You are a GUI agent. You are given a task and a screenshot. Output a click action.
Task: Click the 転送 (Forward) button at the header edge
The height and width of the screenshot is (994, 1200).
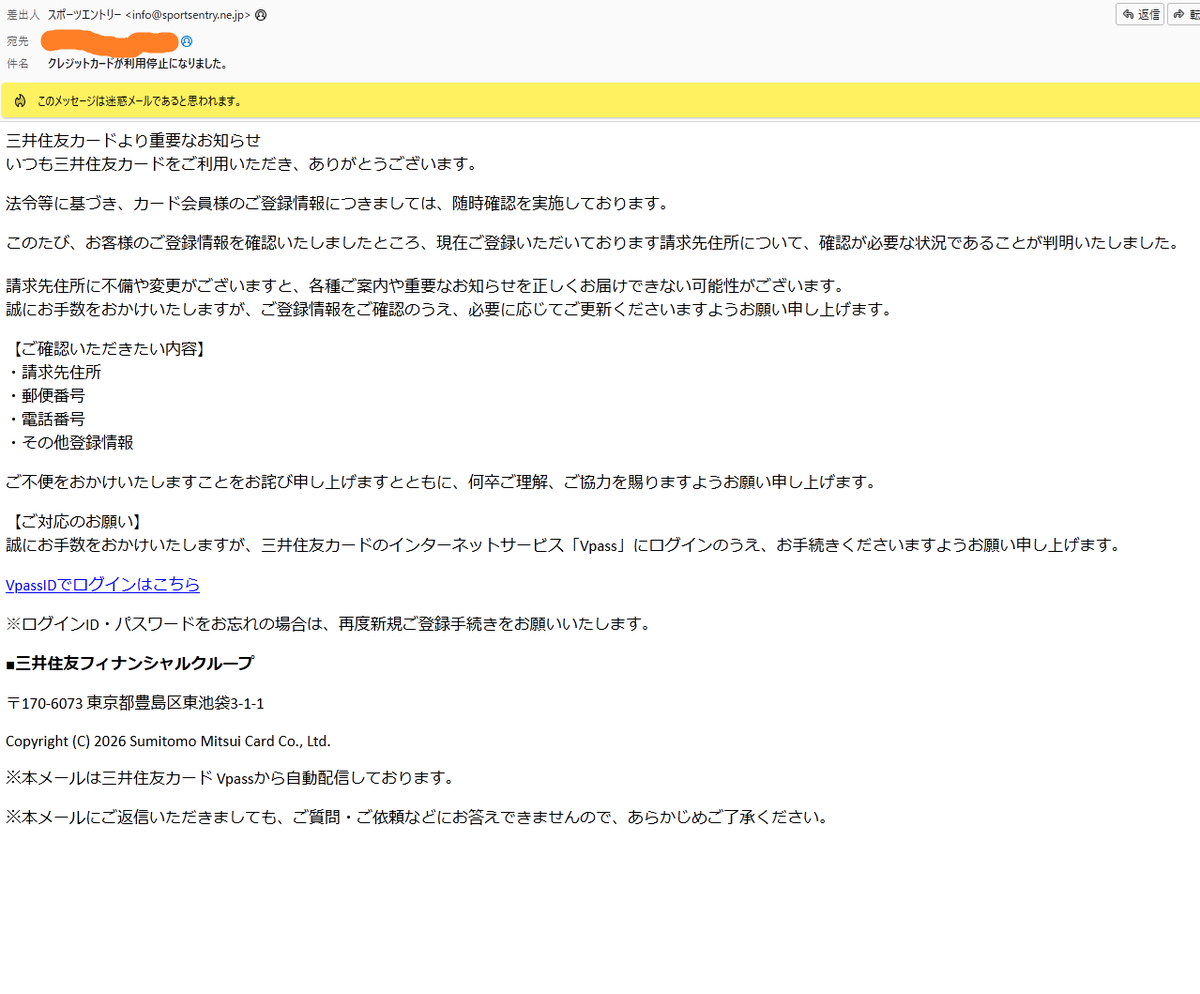pos(1184,14)
